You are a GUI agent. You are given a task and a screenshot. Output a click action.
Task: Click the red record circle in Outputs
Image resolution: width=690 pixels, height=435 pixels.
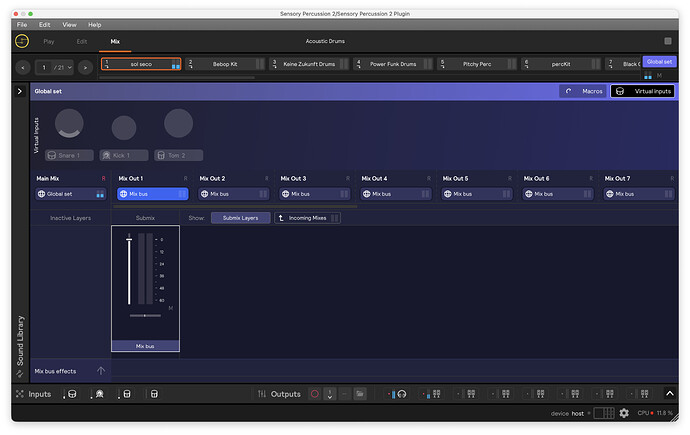314,394
